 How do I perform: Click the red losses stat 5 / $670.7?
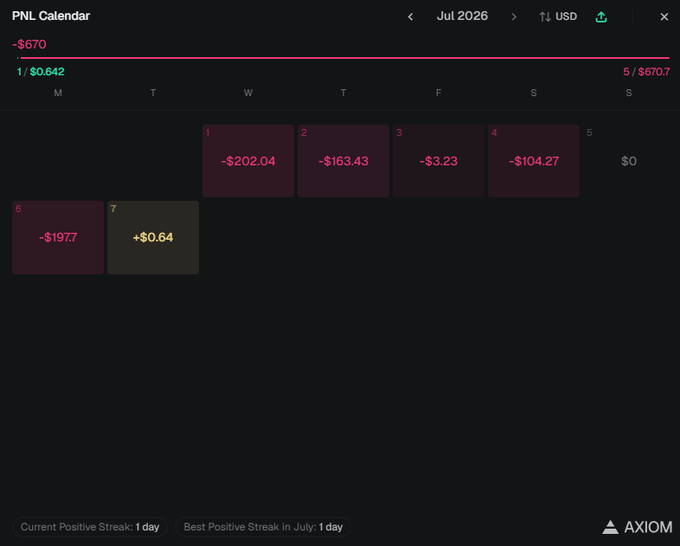point(646,72)
